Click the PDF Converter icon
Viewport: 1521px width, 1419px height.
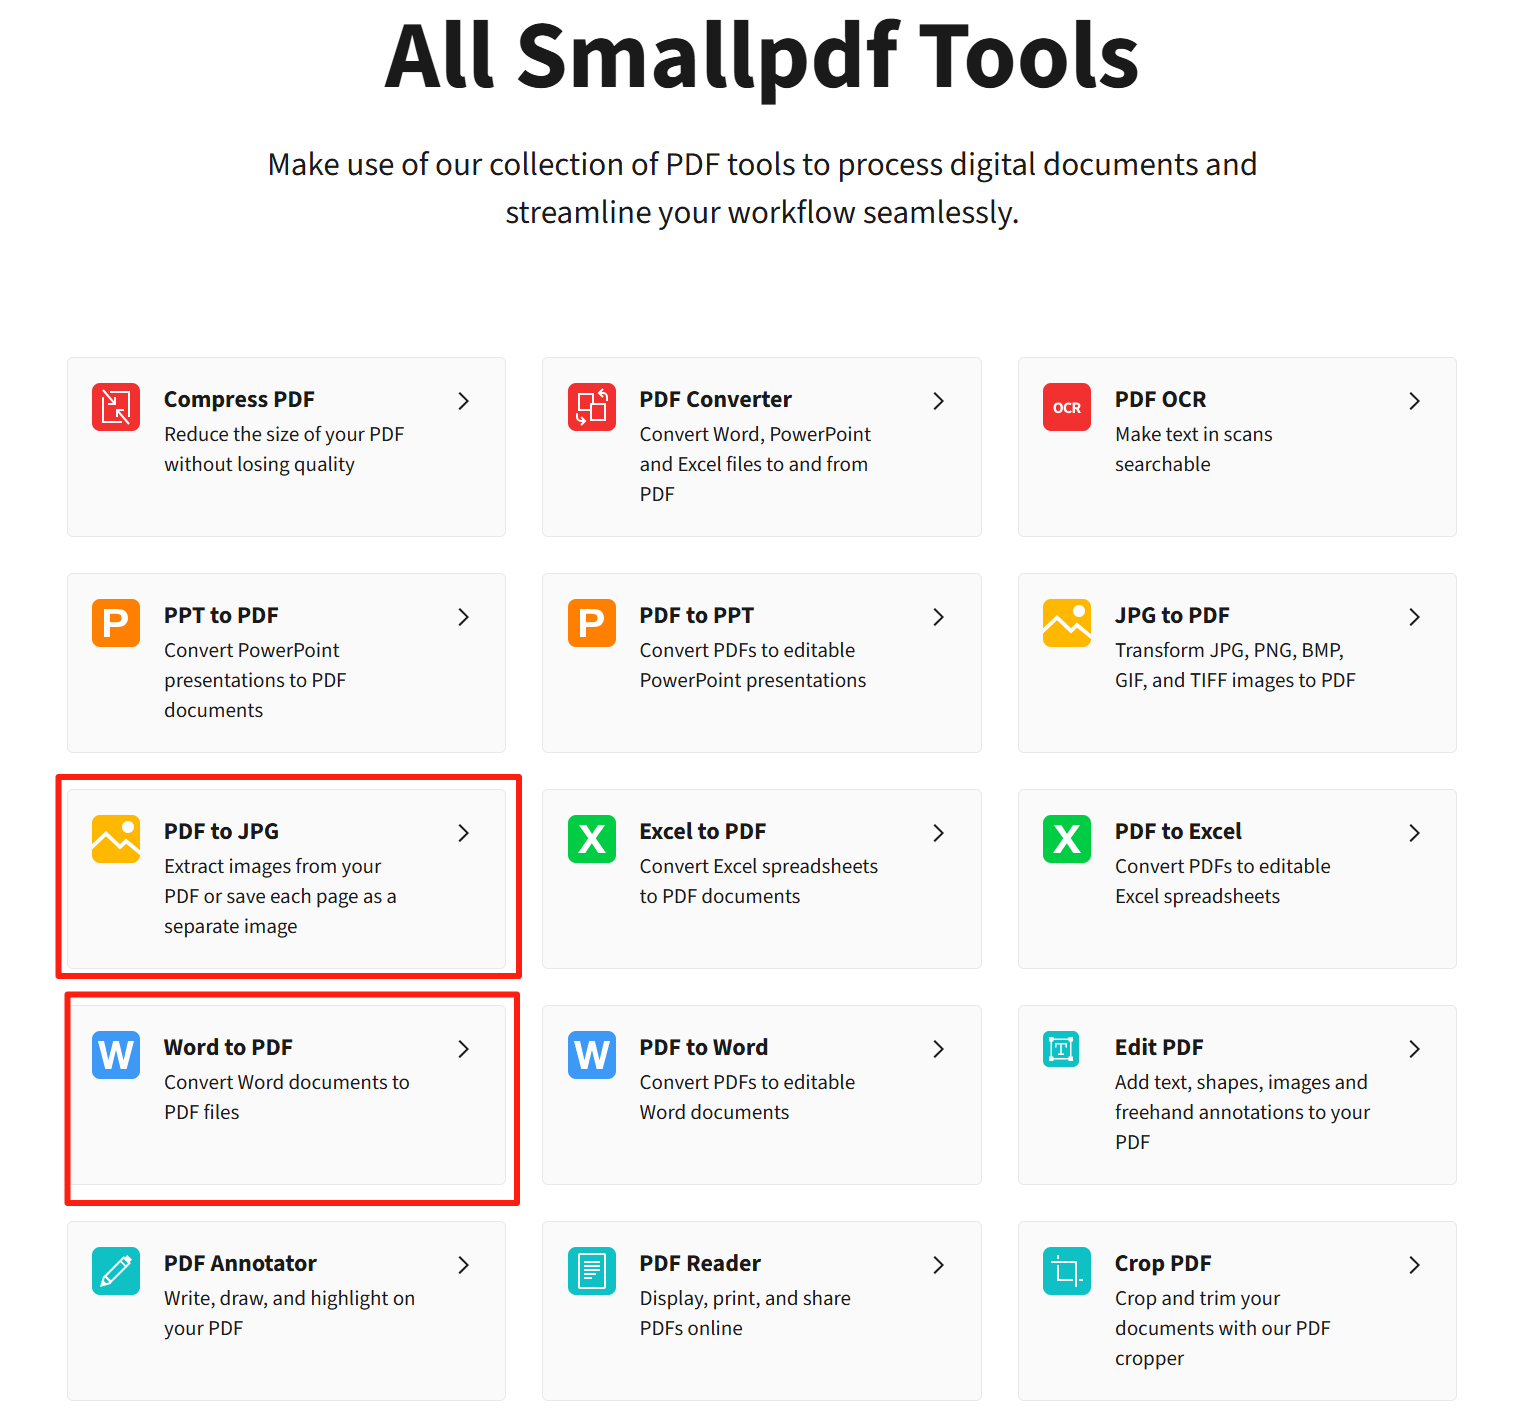pyautogui.click(x=591, y=407)
